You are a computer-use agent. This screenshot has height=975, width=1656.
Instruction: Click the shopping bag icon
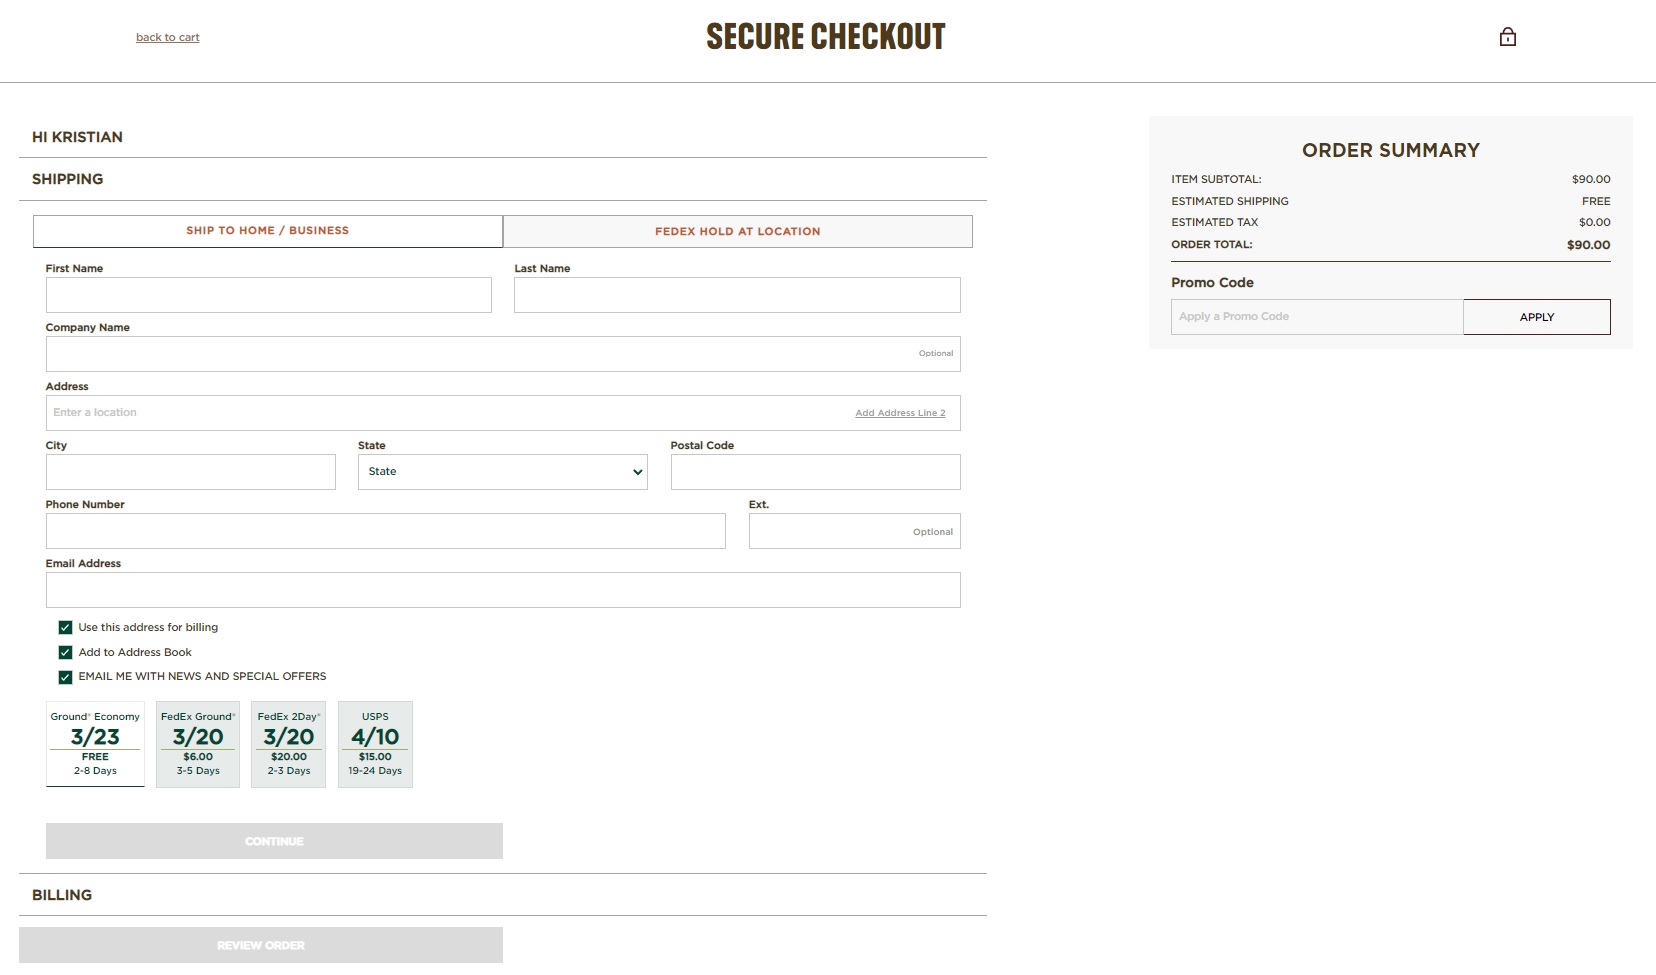point(1508,37)
